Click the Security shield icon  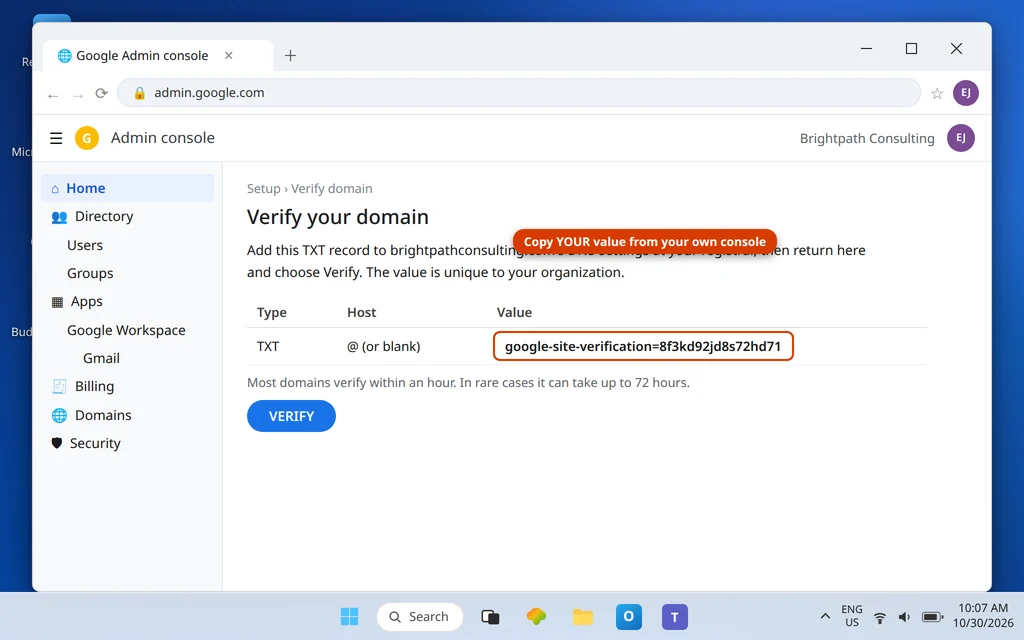pyautogui.click(x=57, y=443)
